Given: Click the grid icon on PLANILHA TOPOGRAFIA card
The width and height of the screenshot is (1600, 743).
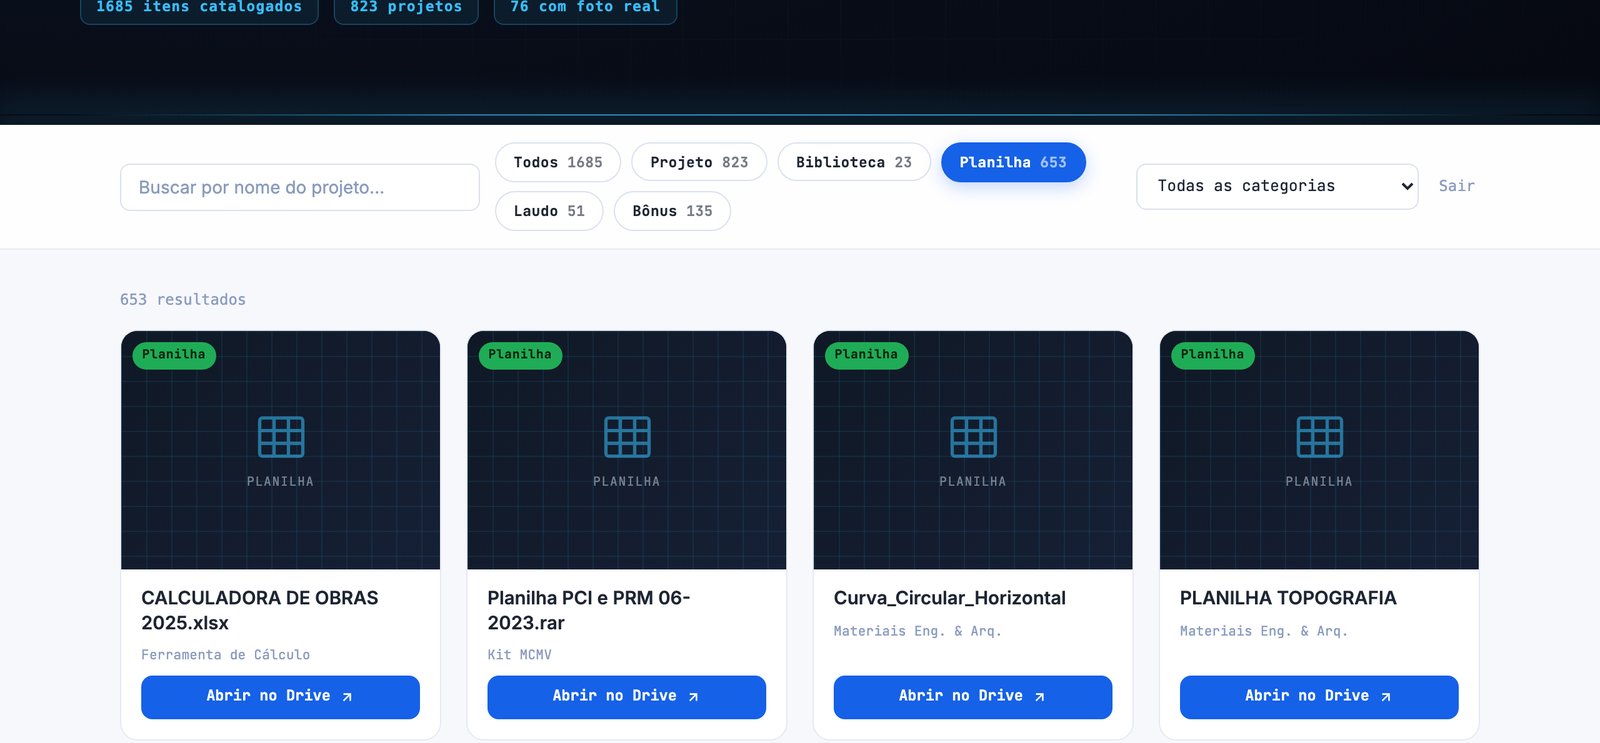Looking at the screenshot, I should (x=1319, y=437).
